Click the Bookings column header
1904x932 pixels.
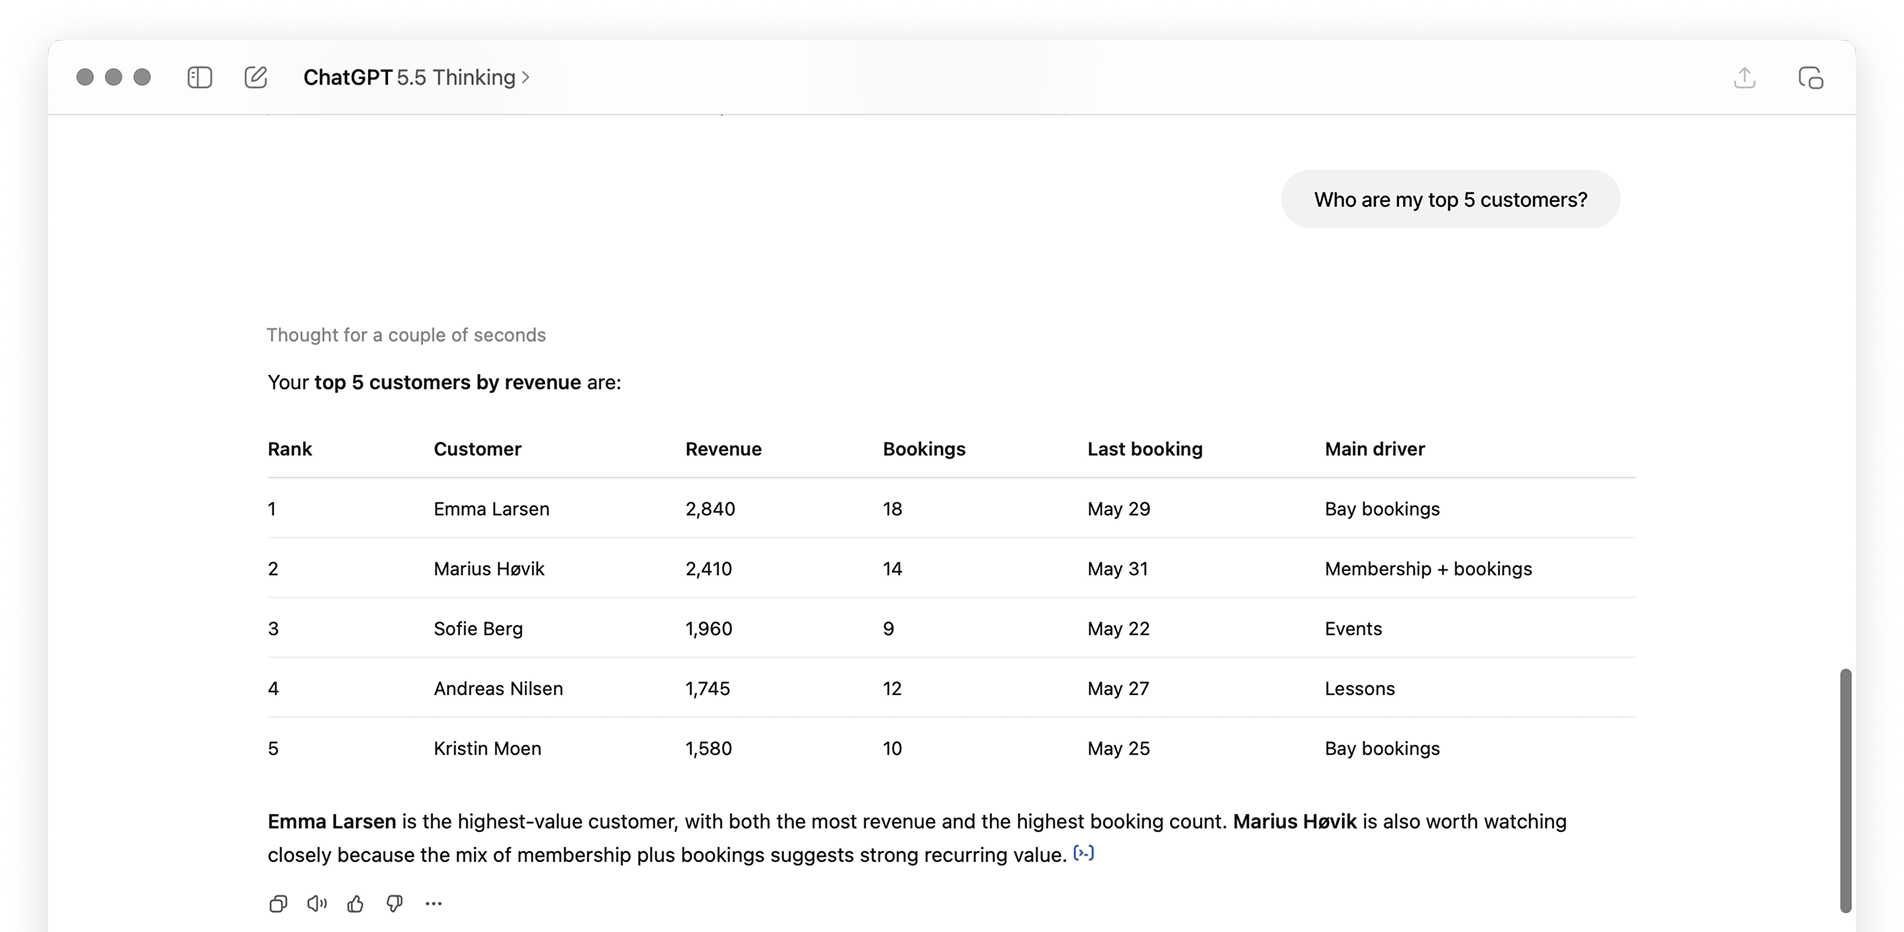click(x=924, y=449)
